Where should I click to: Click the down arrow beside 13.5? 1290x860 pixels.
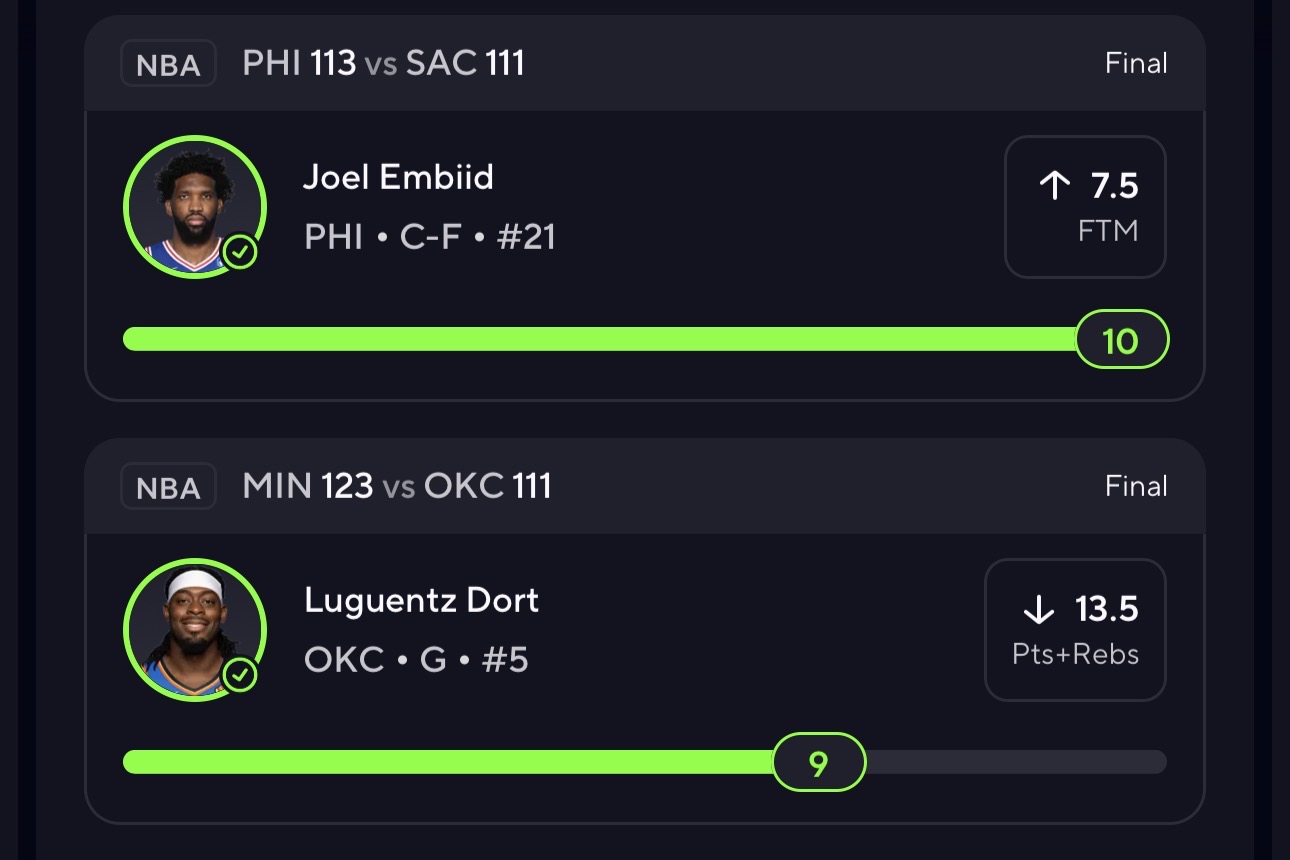coord(1039,608)
